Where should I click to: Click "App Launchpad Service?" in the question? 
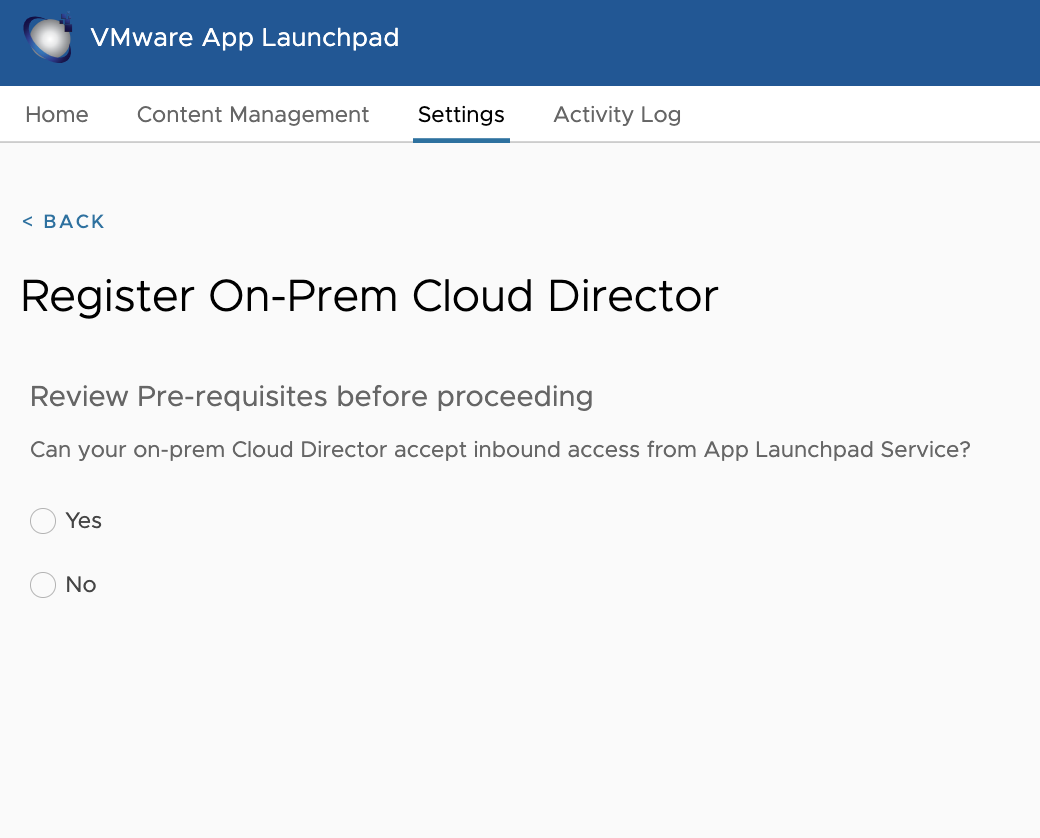tap(838, 450)
